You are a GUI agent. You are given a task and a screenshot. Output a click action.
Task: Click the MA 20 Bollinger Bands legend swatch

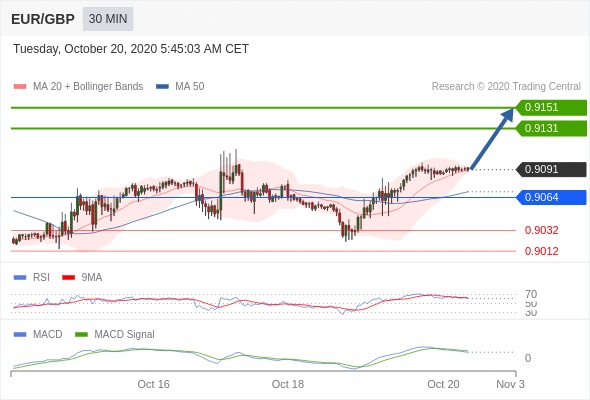(20, 87)
